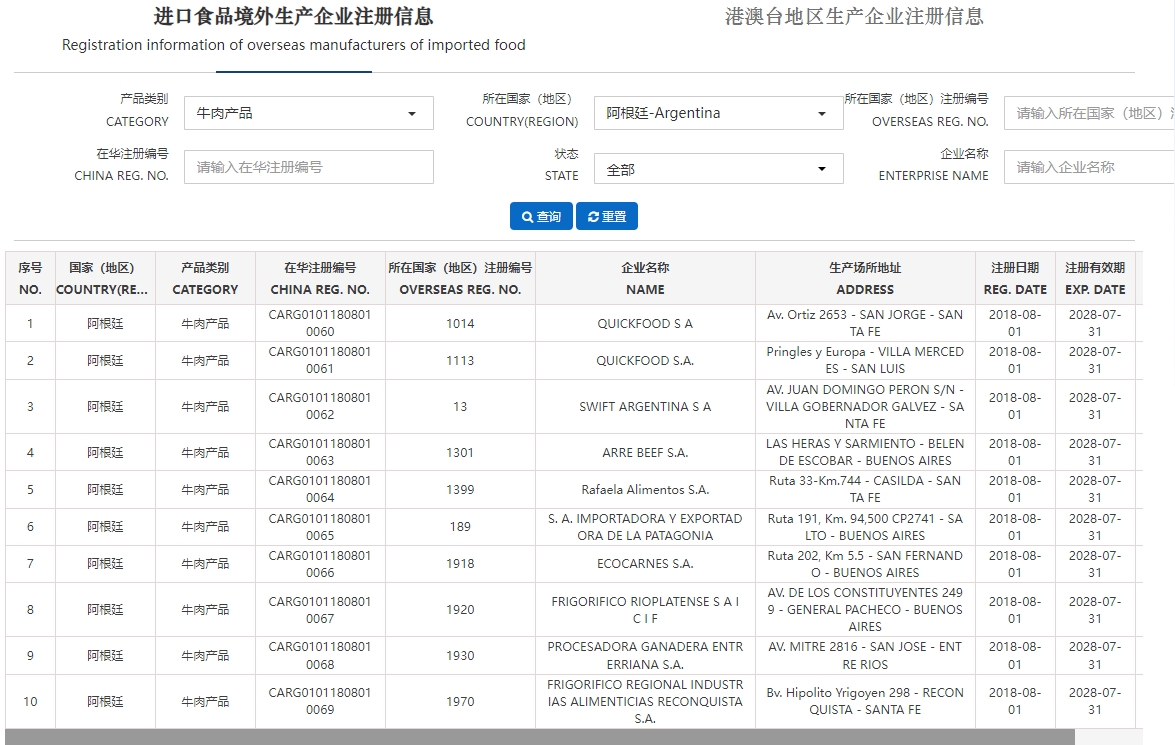Click the Rafaela Alimentos S.A. address cell
Image resolution: width=1175 pixels, height=745 pixels.
pyautogui.click(x=864, y=489)
